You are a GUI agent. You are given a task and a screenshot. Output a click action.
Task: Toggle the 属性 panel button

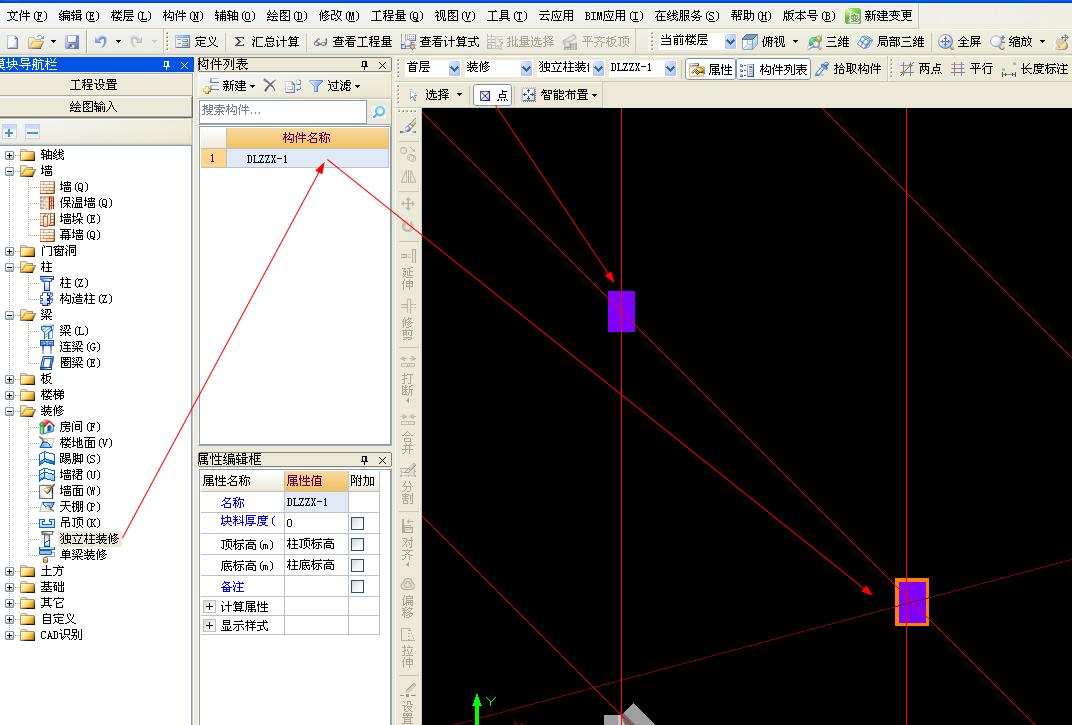(710, 69)
